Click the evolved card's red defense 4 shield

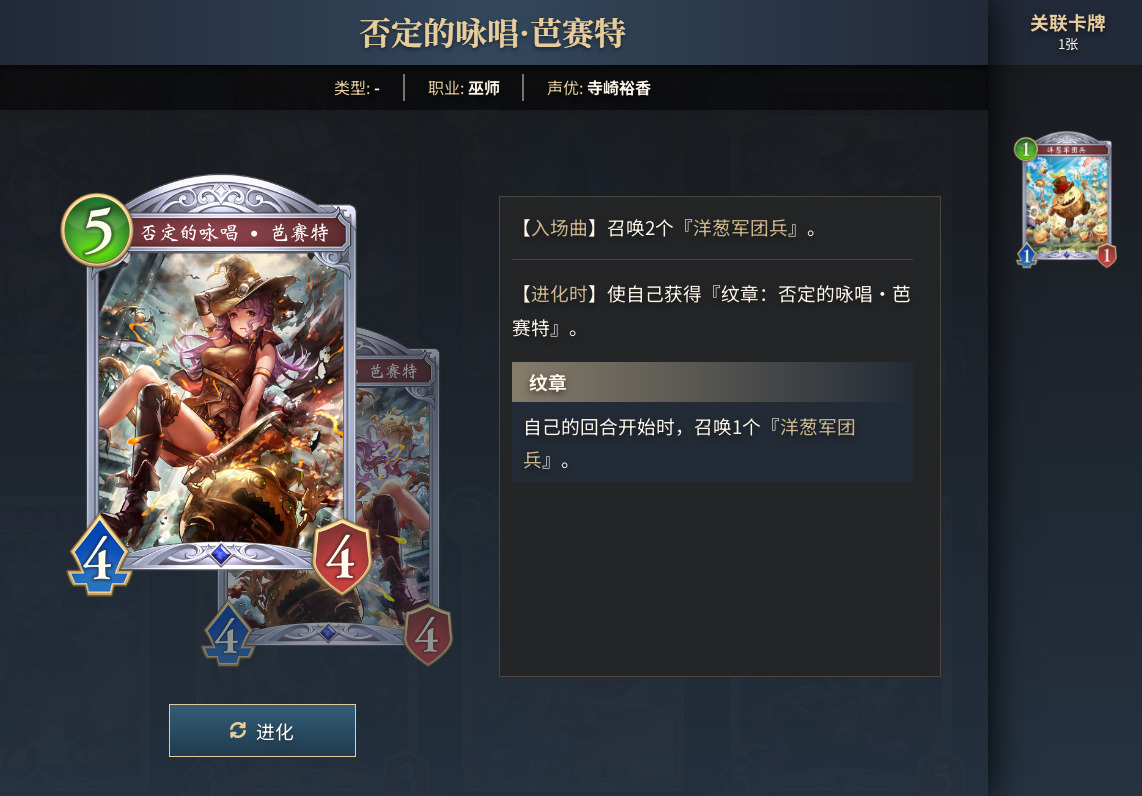pyautogui.click(x=428, y=634)
